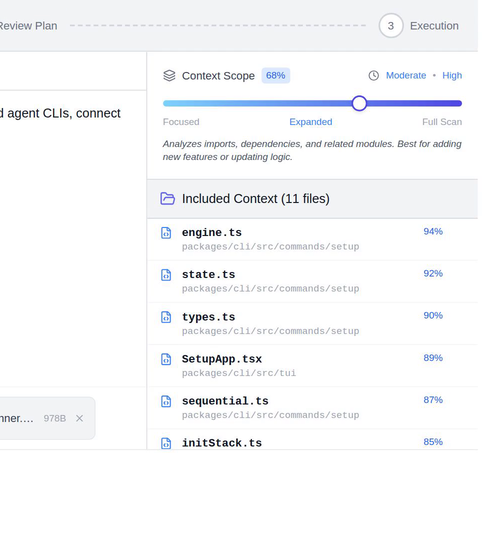Open engine.ts in the context list
This screenshot has width=490, height=540.
[312, 239]
